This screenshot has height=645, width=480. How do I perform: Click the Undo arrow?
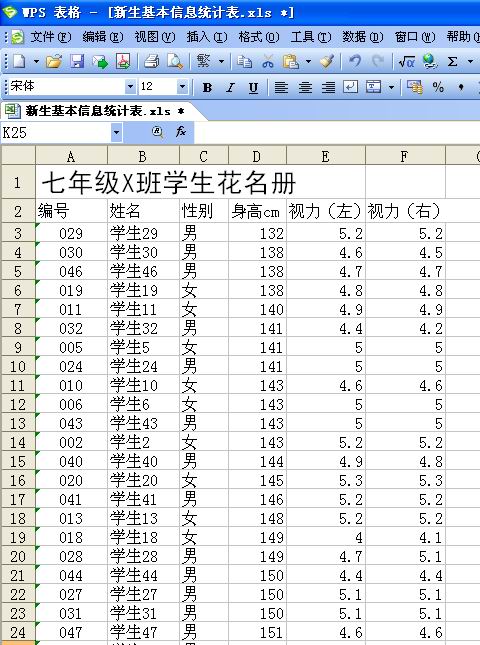coord(355,62)
